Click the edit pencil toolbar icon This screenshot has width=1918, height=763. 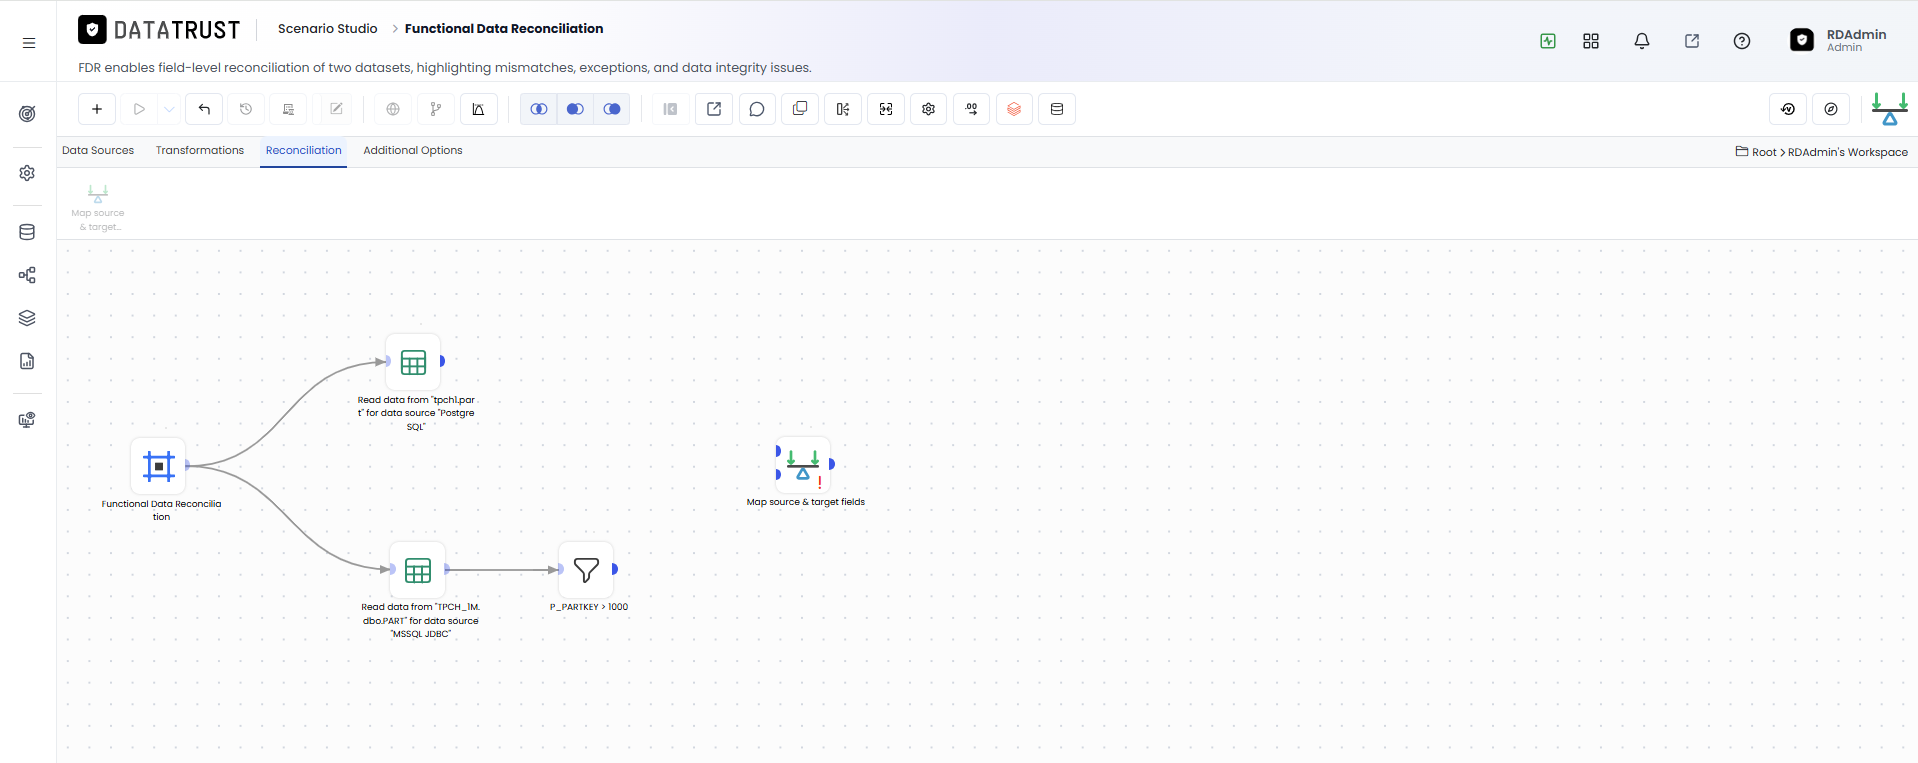[336, 109]
